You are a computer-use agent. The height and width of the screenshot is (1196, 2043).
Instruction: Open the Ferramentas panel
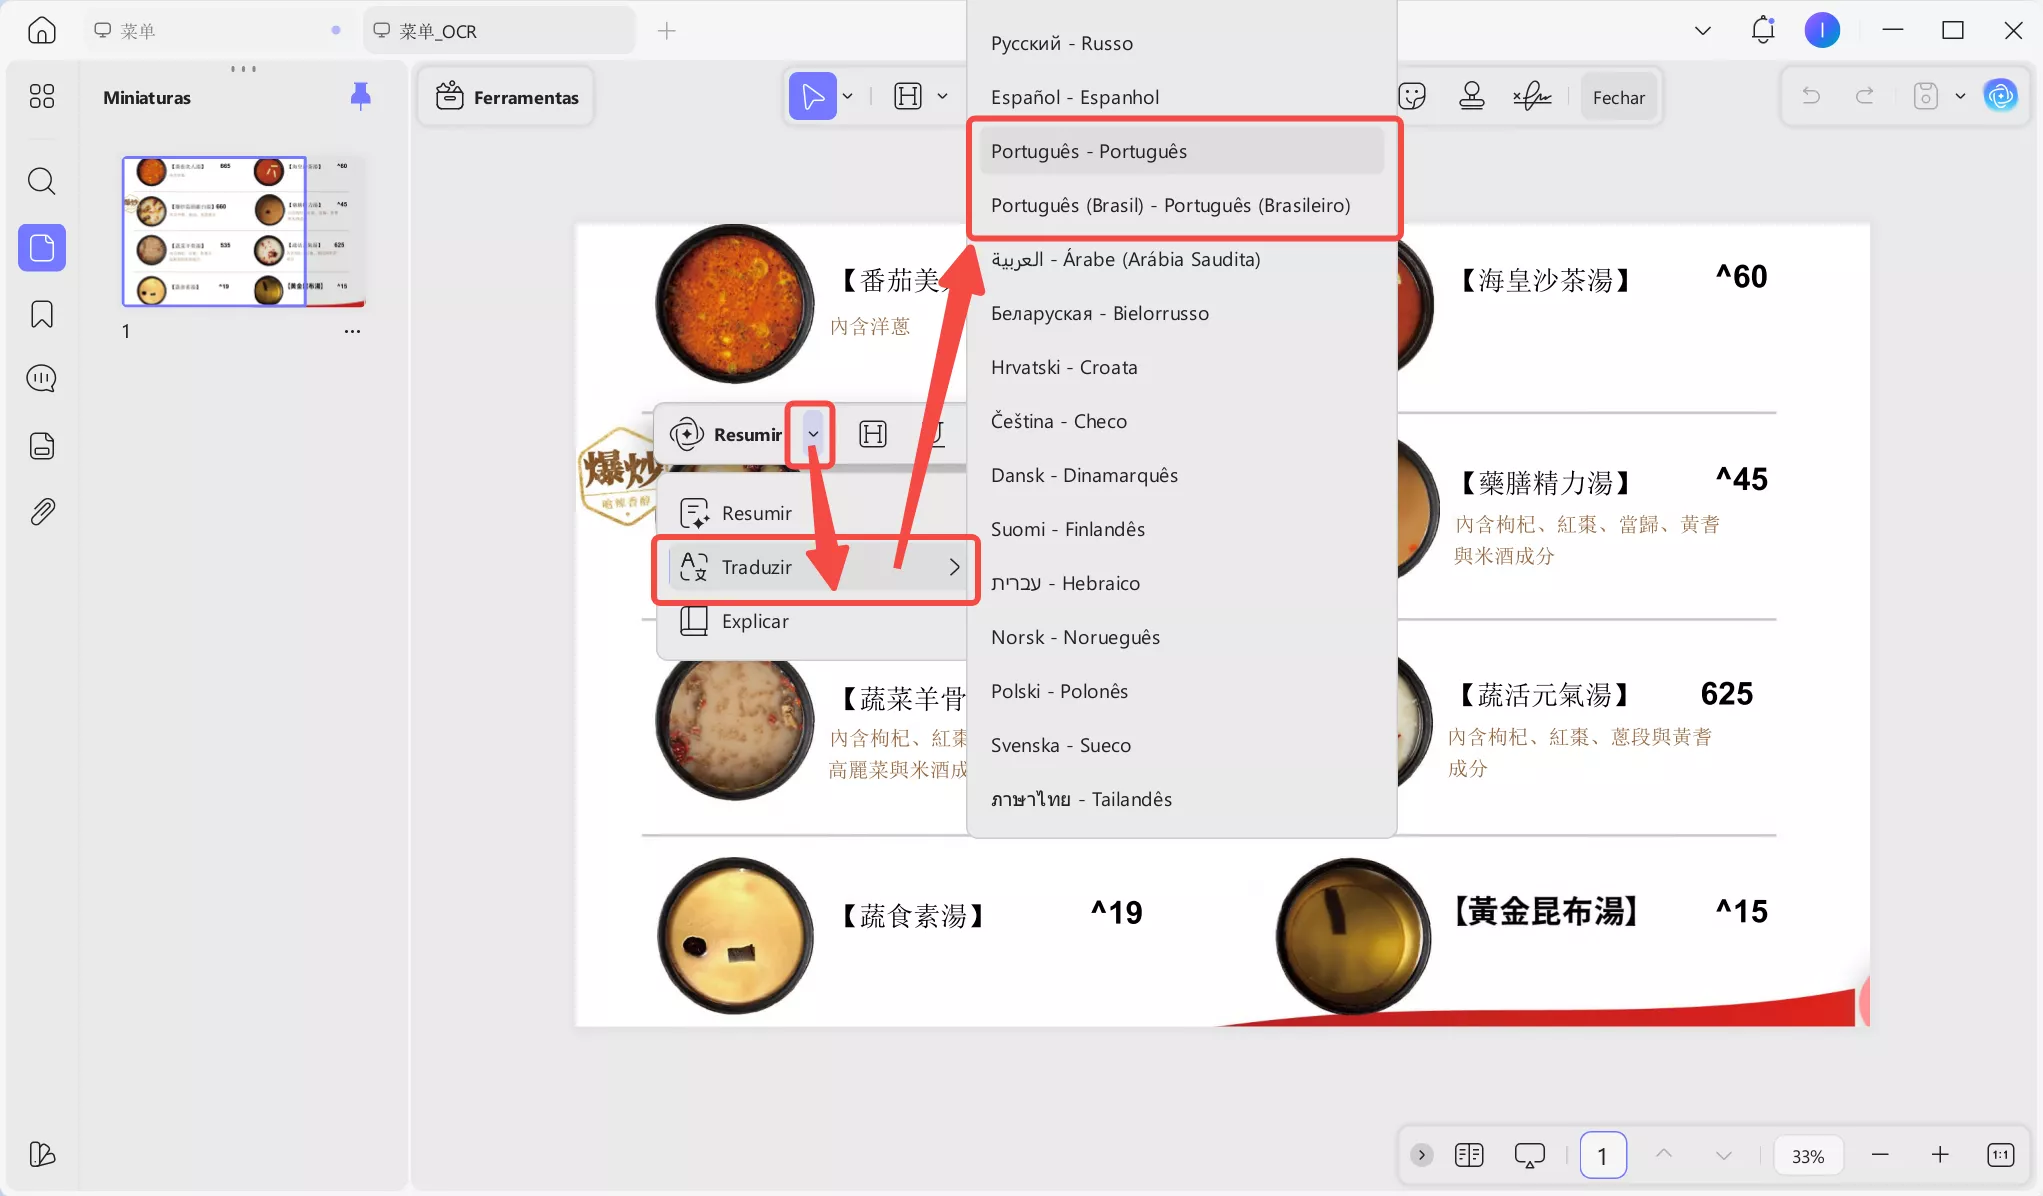[505, 96]
